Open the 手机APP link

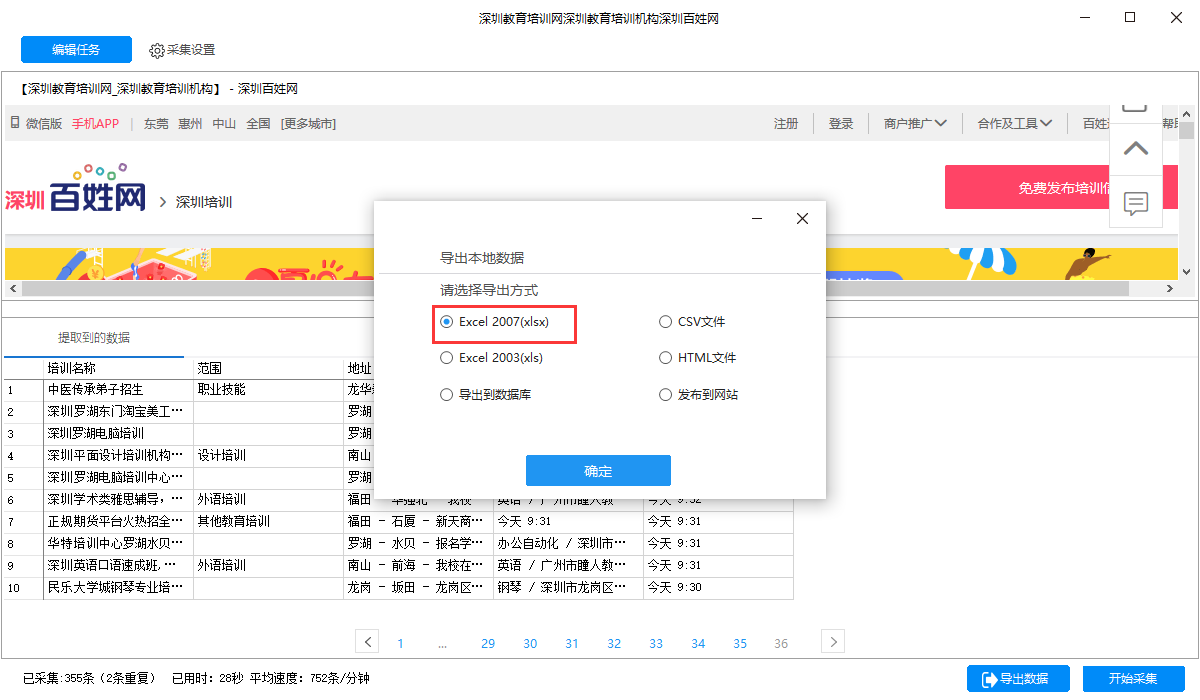pyautogui.click(x=95, y=124)
